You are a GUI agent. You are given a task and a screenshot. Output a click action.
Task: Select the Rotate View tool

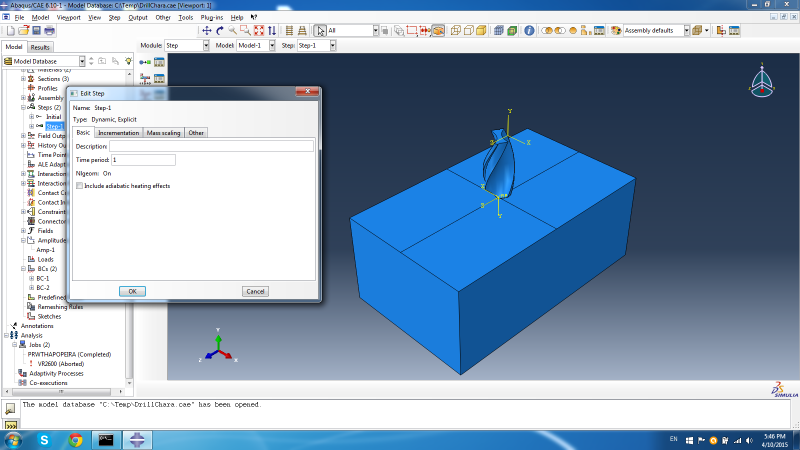(220, 31)
